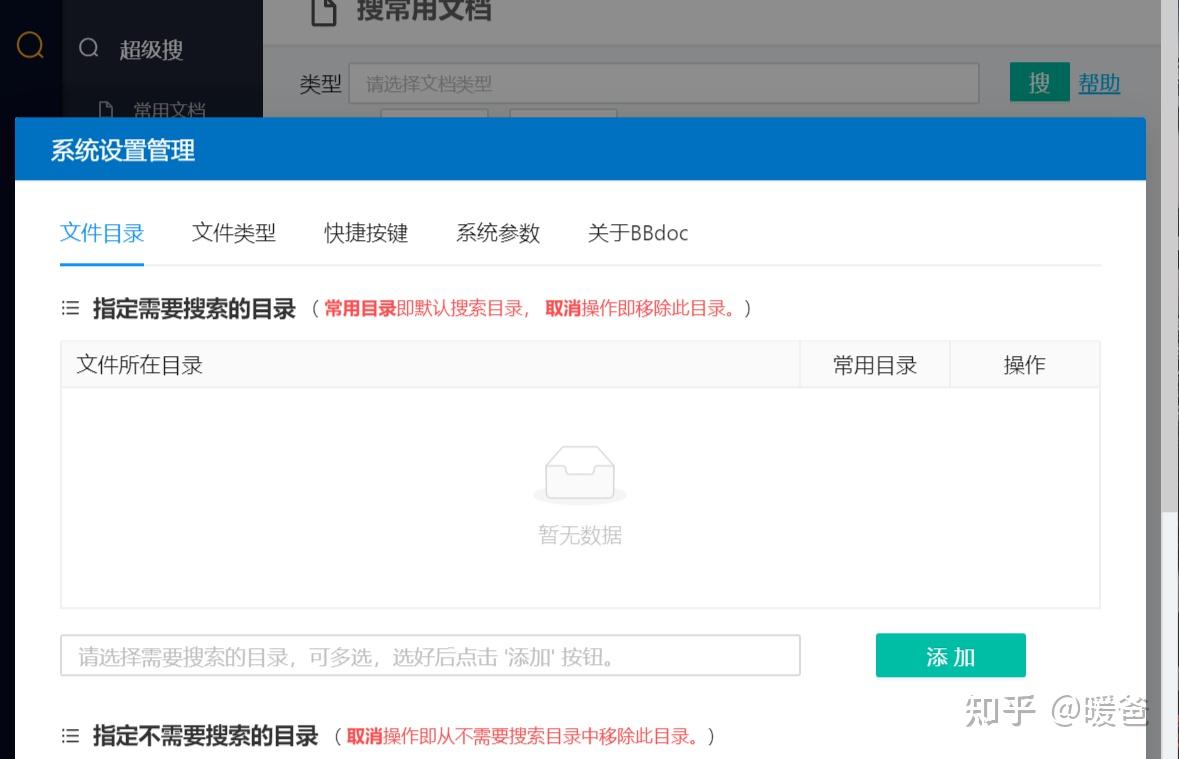This screenshot has height=759, width=1179.
Task: Switch to the 文件类型 tab
Action: [233, 233]
